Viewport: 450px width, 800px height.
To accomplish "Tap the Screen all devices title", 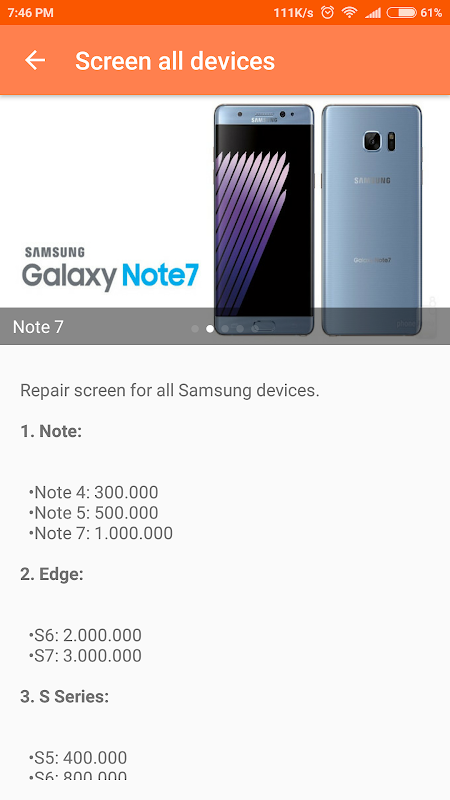I will click(175, 61).
